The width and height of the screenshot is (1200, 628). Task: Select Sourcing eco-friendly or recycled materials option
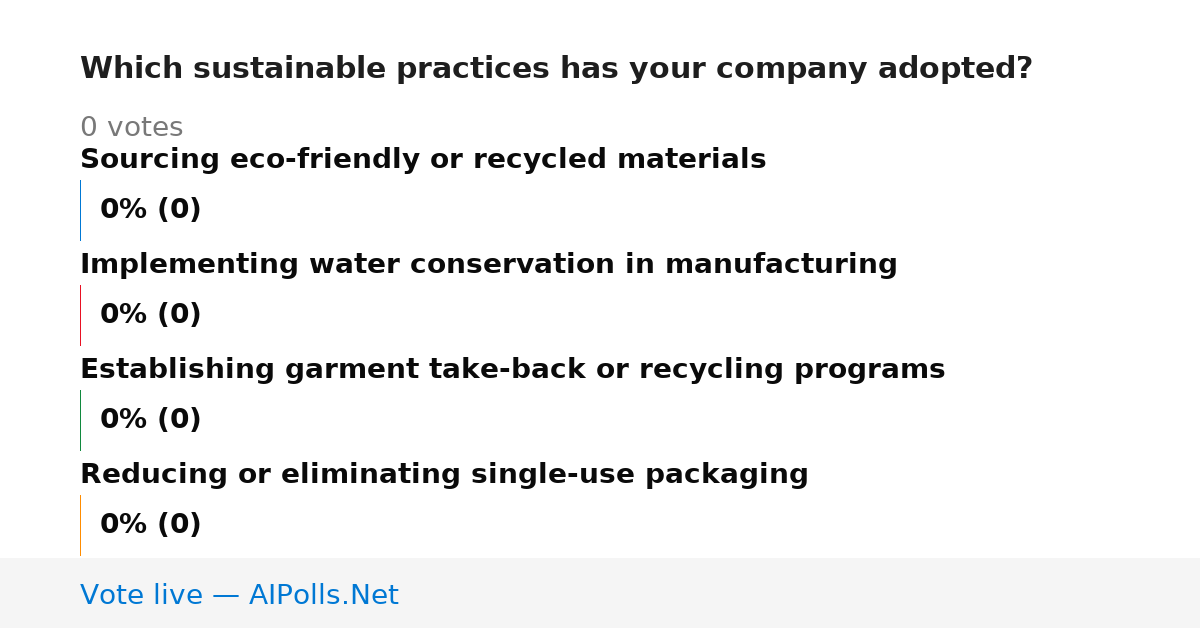(x=423, y=160)
